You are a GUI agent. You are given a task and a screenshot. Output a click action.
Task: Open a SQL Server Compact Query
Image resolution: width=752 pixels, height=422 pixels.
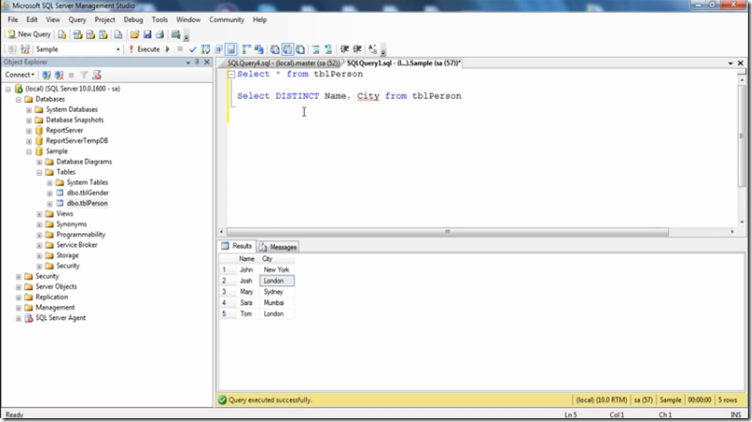(x=118, y=35)
